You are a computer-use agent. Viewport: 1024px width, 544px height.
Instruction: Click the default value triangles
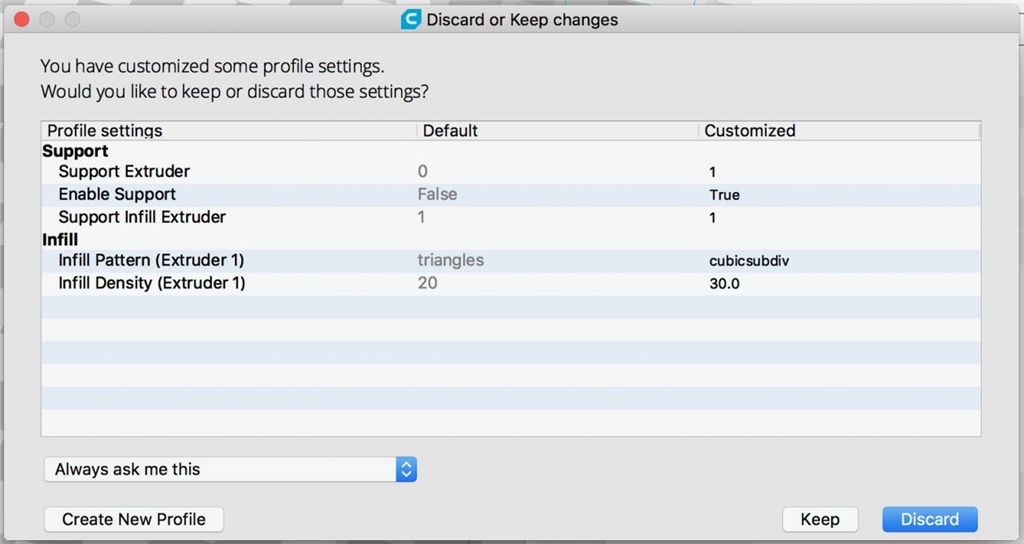pyautogui.click(x=451, y=261)
